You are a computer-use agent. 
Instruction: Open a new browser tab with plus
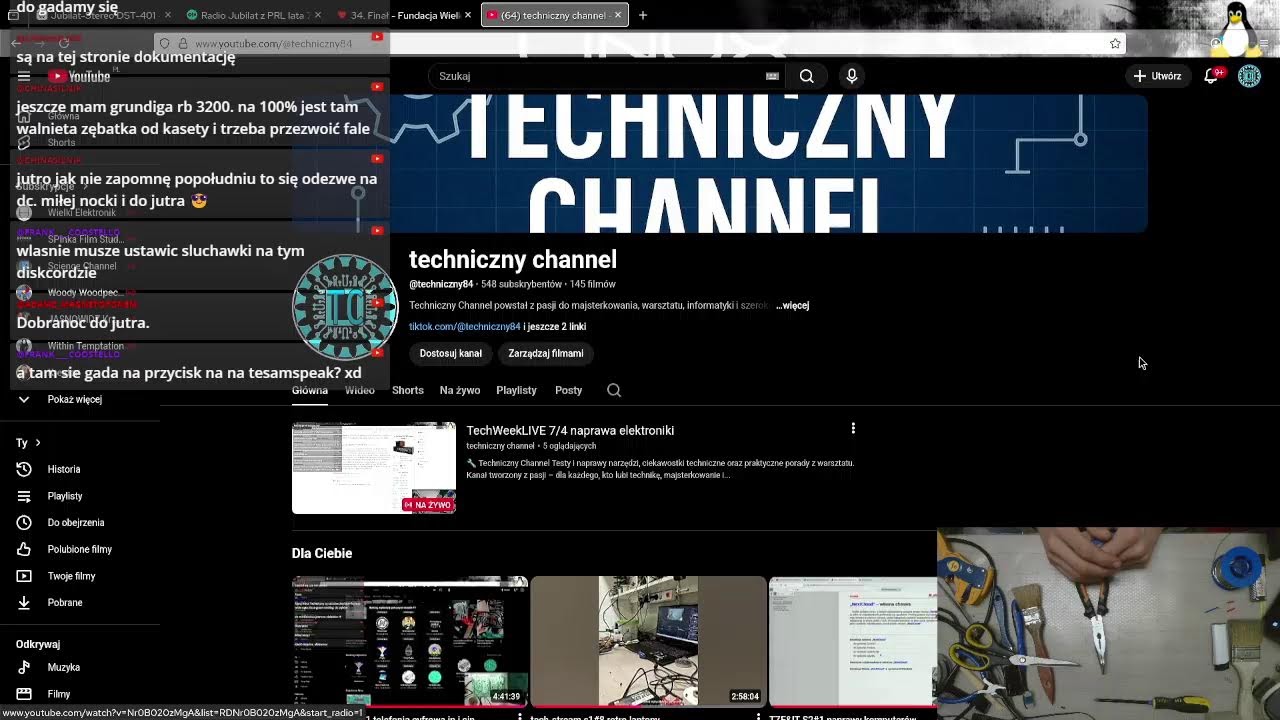tap(643, 15)
